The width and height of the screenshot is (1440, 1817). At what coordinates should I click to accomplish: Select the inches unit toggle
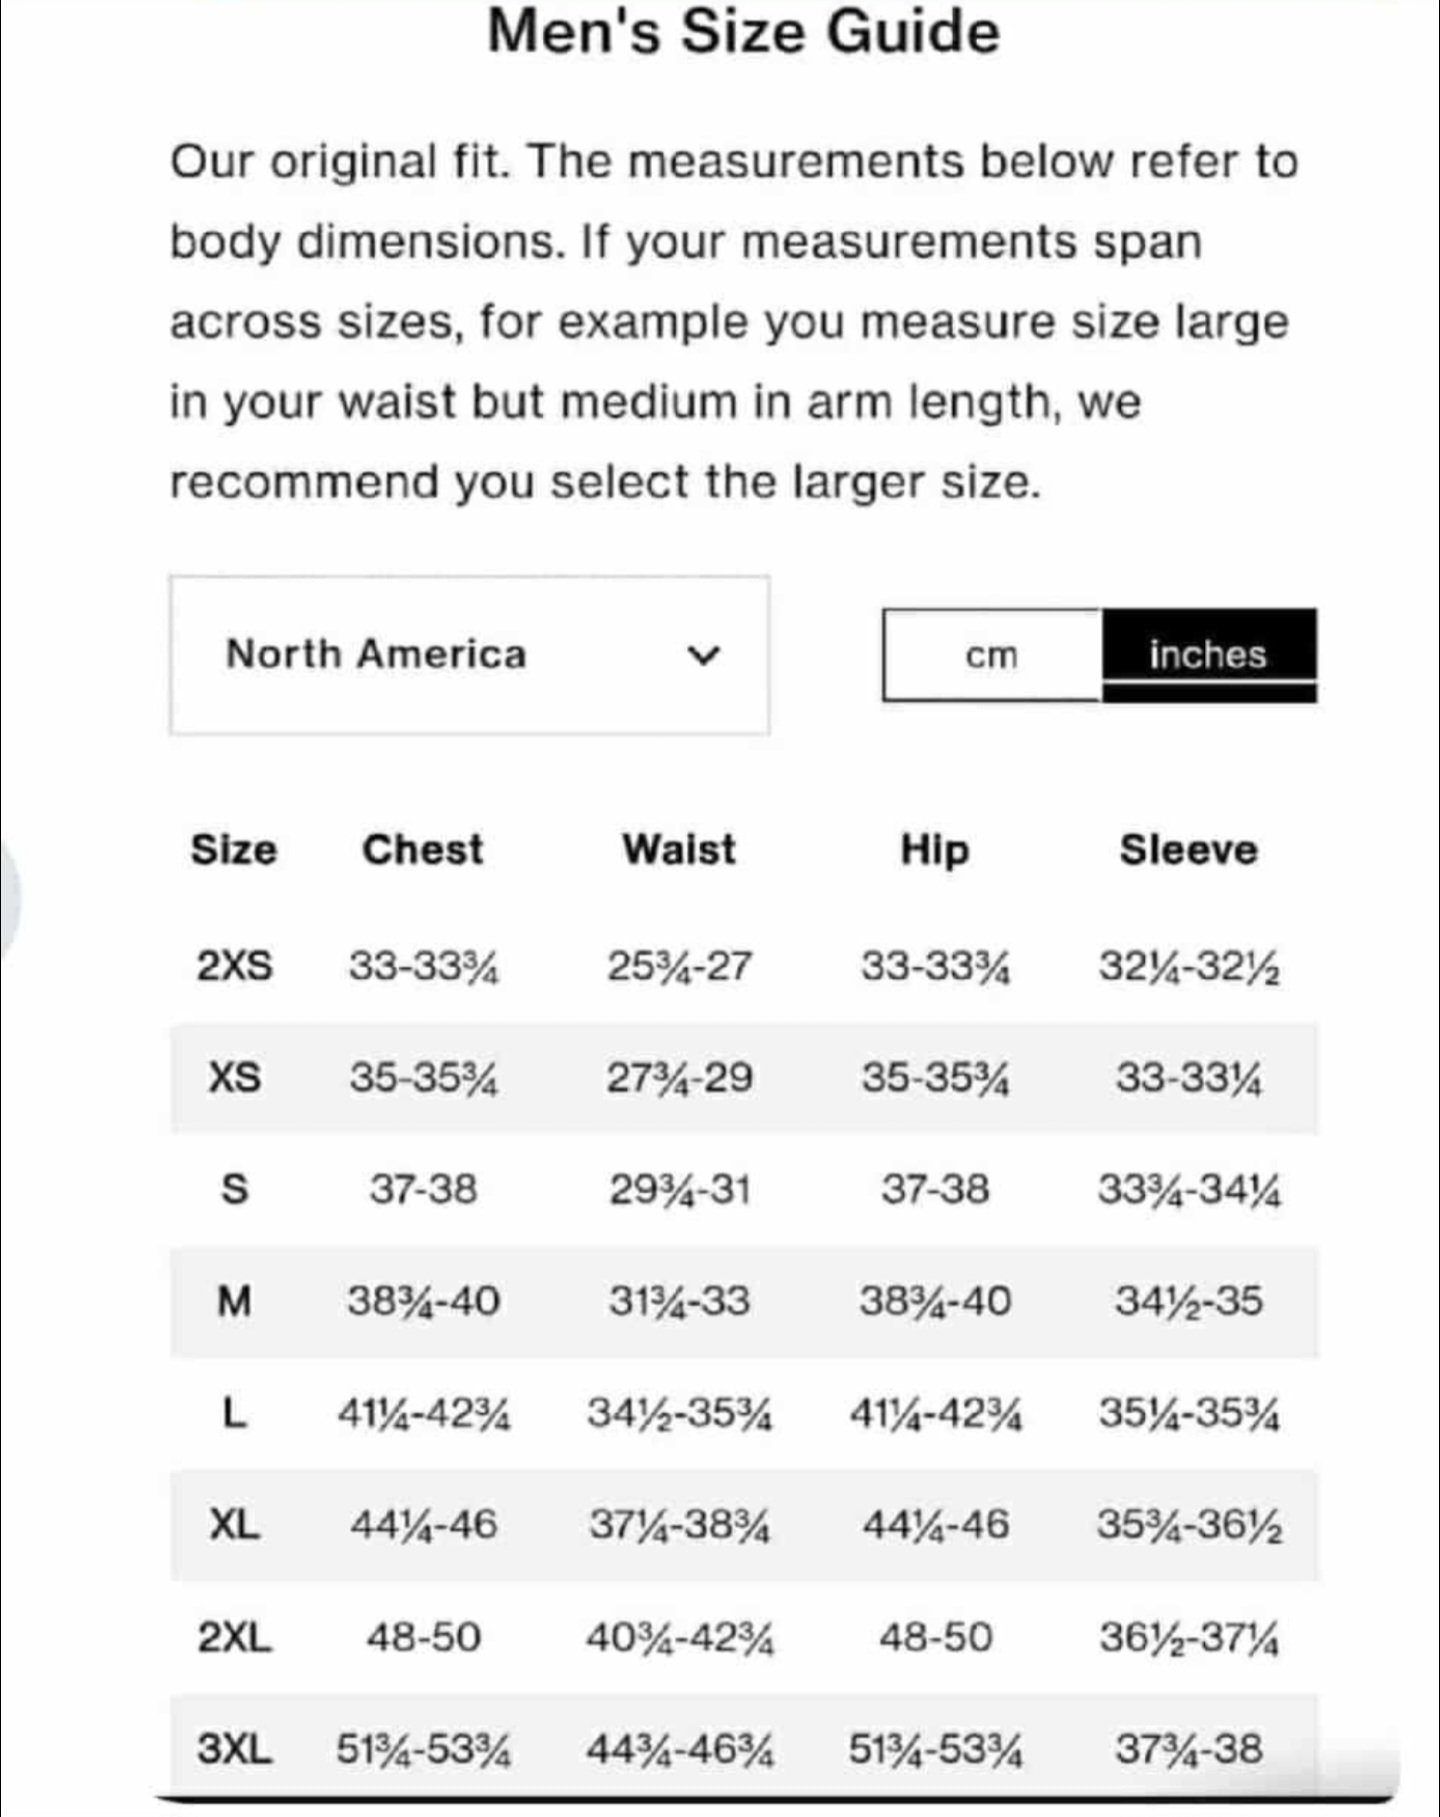[x=1208, y=655]
